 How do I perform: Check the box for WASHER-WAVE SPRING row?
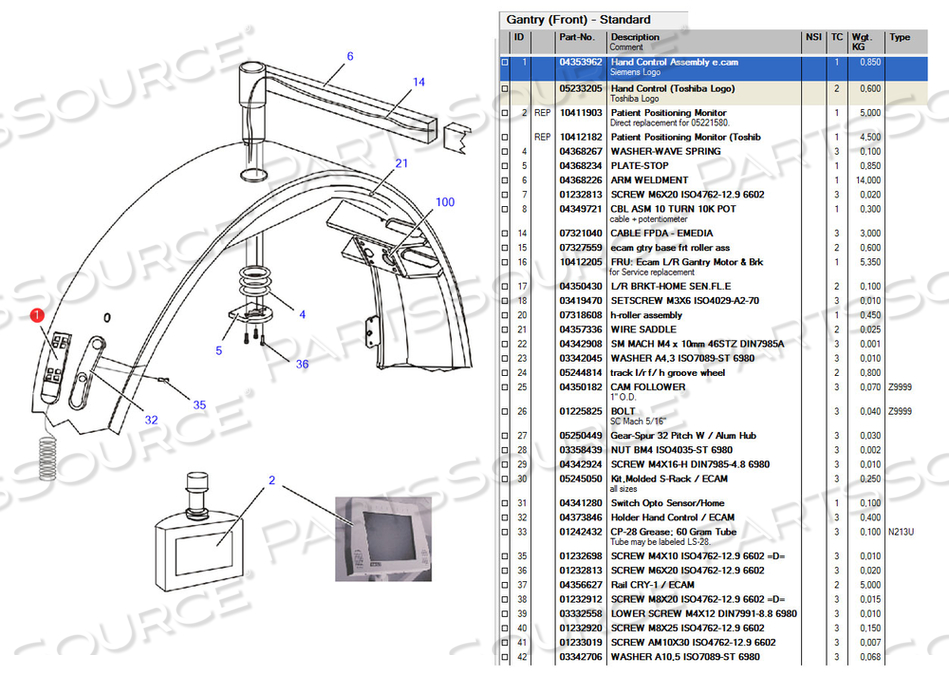click(505, 152)
